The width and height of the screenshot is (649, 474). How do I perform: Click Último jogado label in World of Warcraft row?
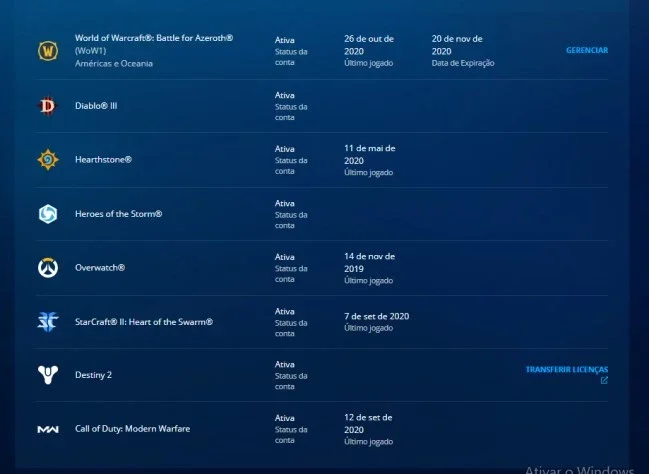pos(368,63)
